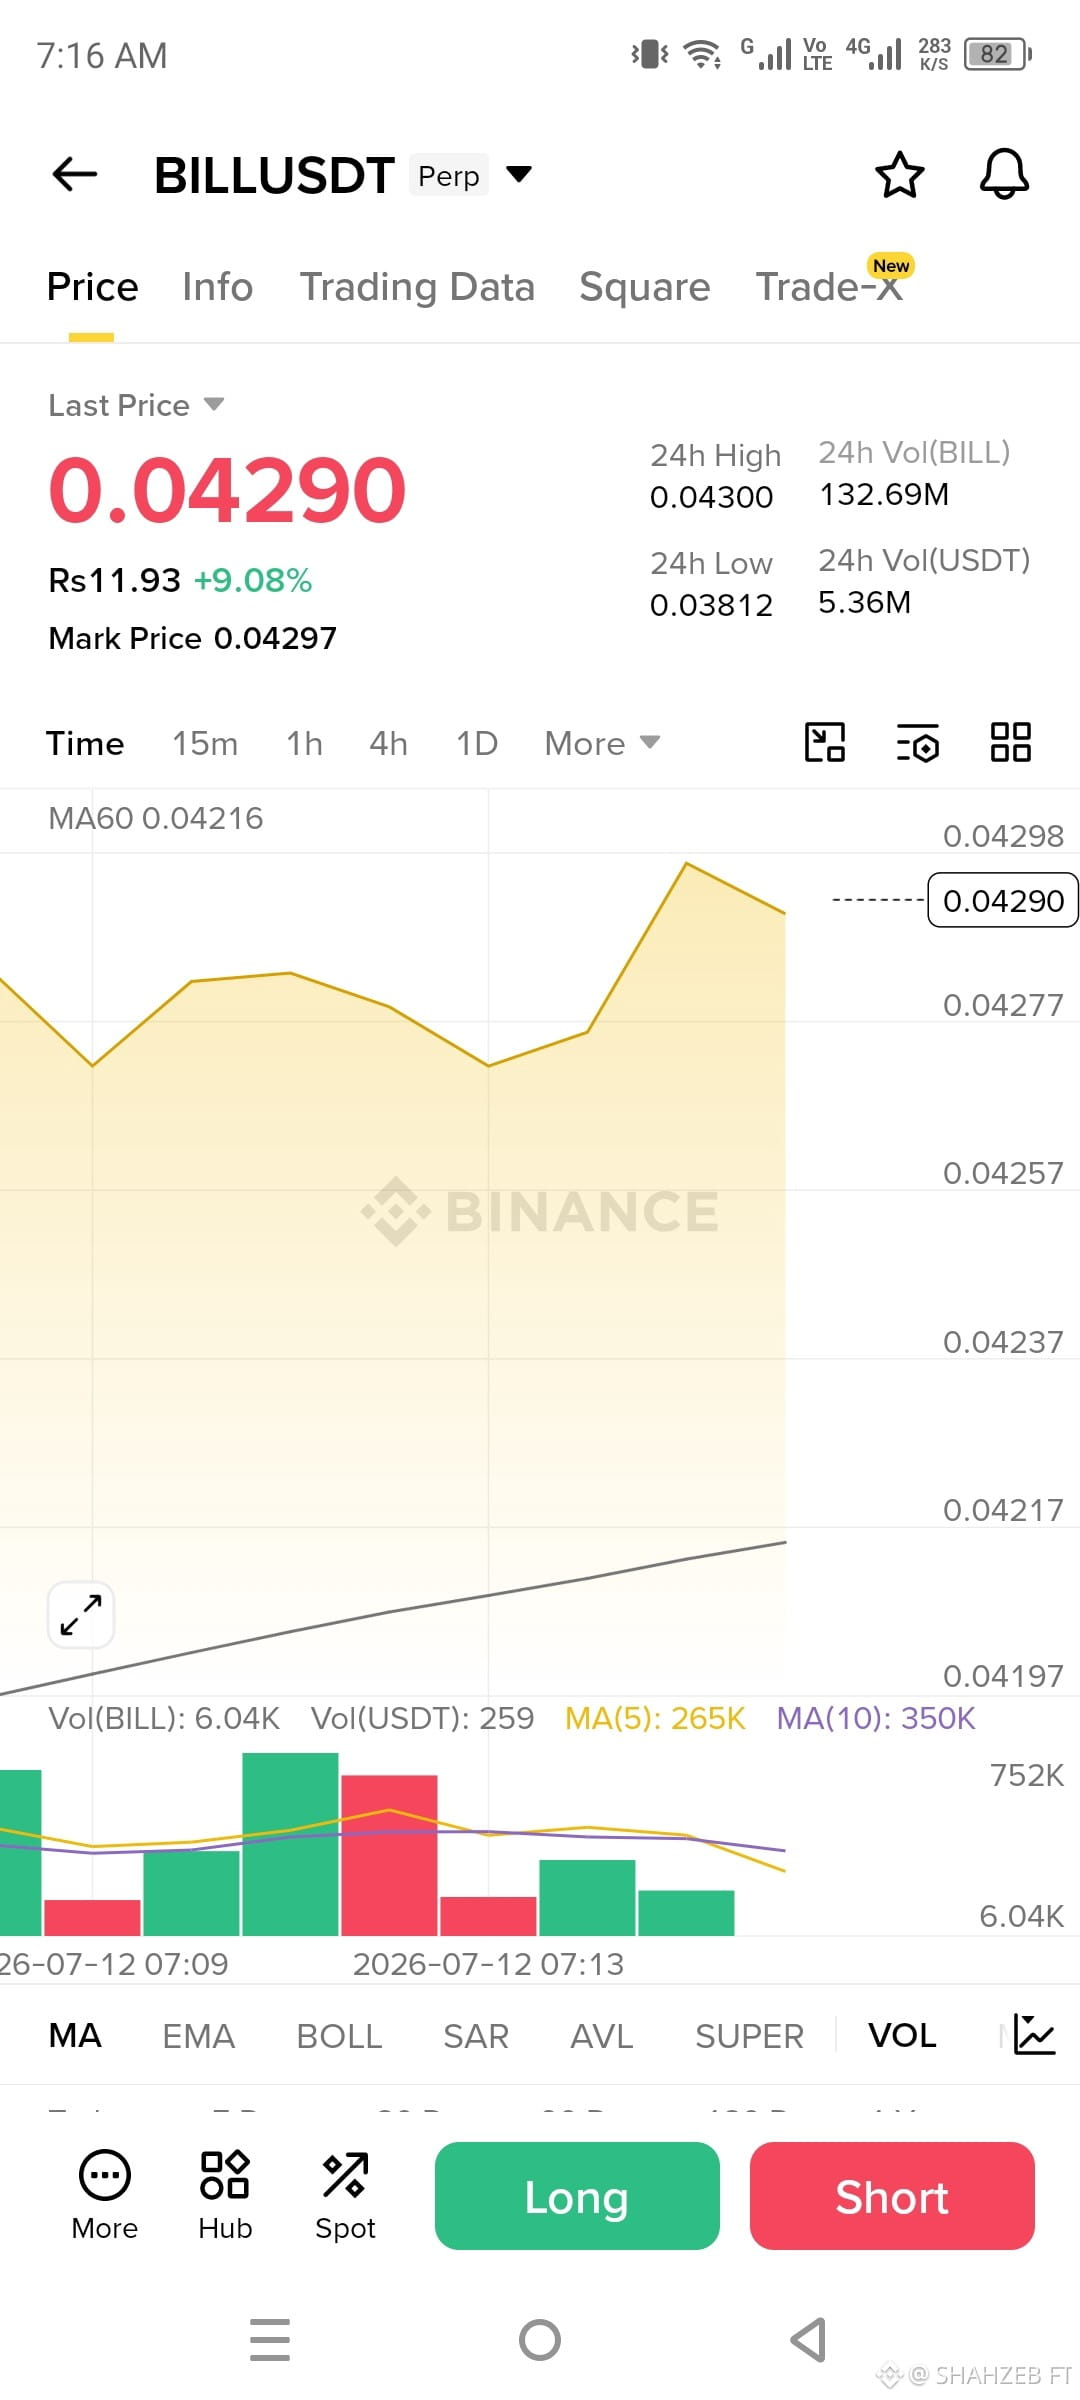Screen dimensions: 1080x2400
Task: Switch to Spot trading icon
Action: click(x=345, y=2196)
